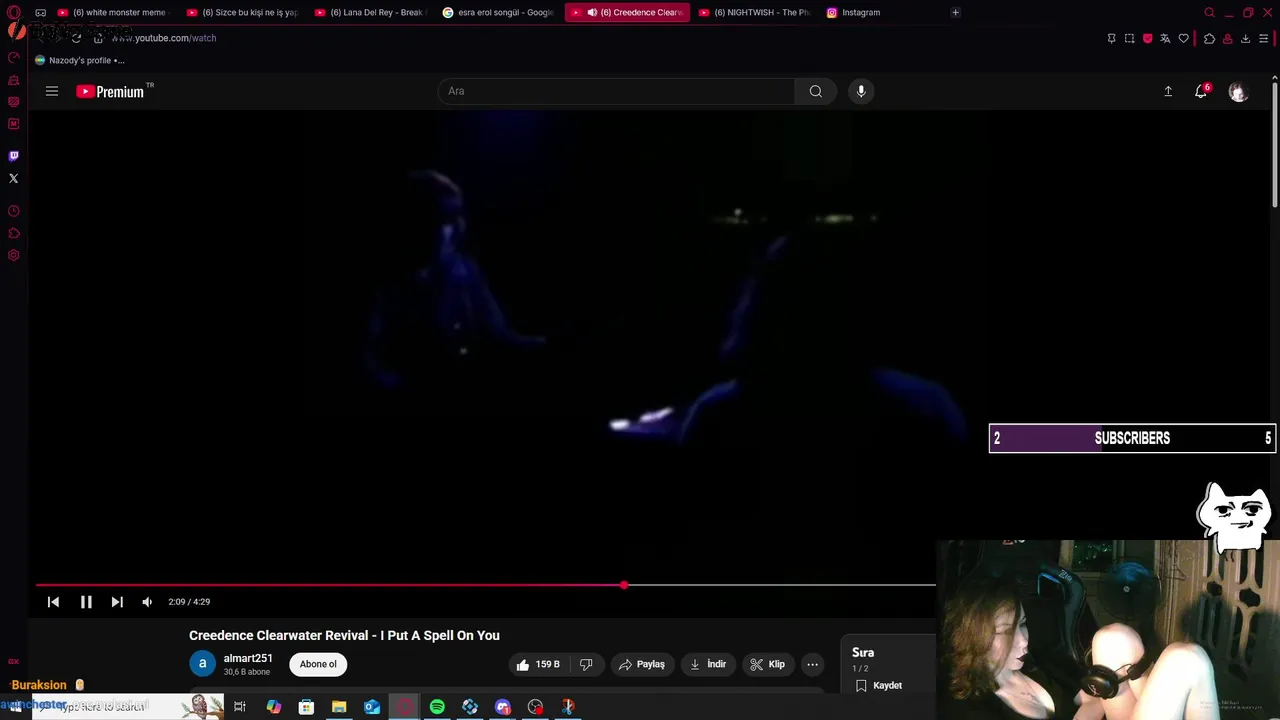This screenshot has width=1280, height=720.
Task: Open Opera easy setup menu icon
Action: [x=1263, y=38]
